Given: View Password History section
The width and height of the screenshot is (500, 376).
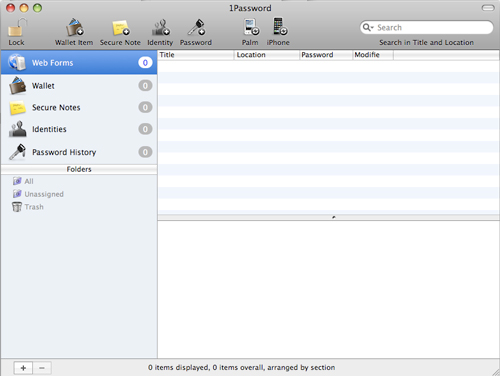Looking at the screenshot, I should pos(79,152).
